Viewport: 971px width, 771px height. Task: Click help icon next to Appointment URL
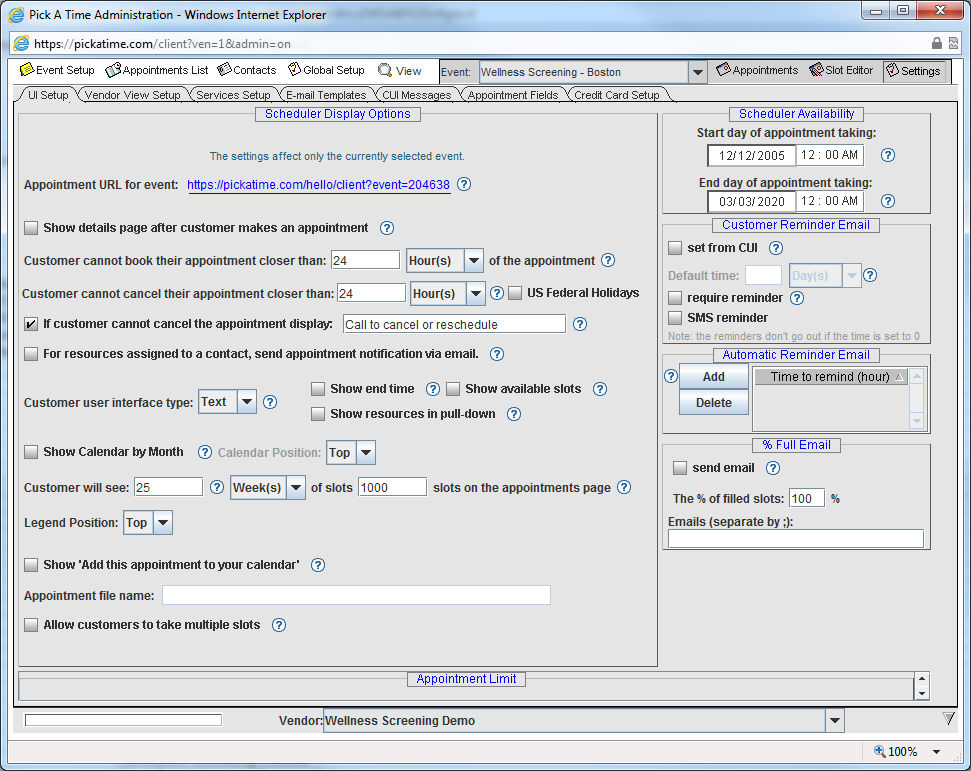[464, 185]
